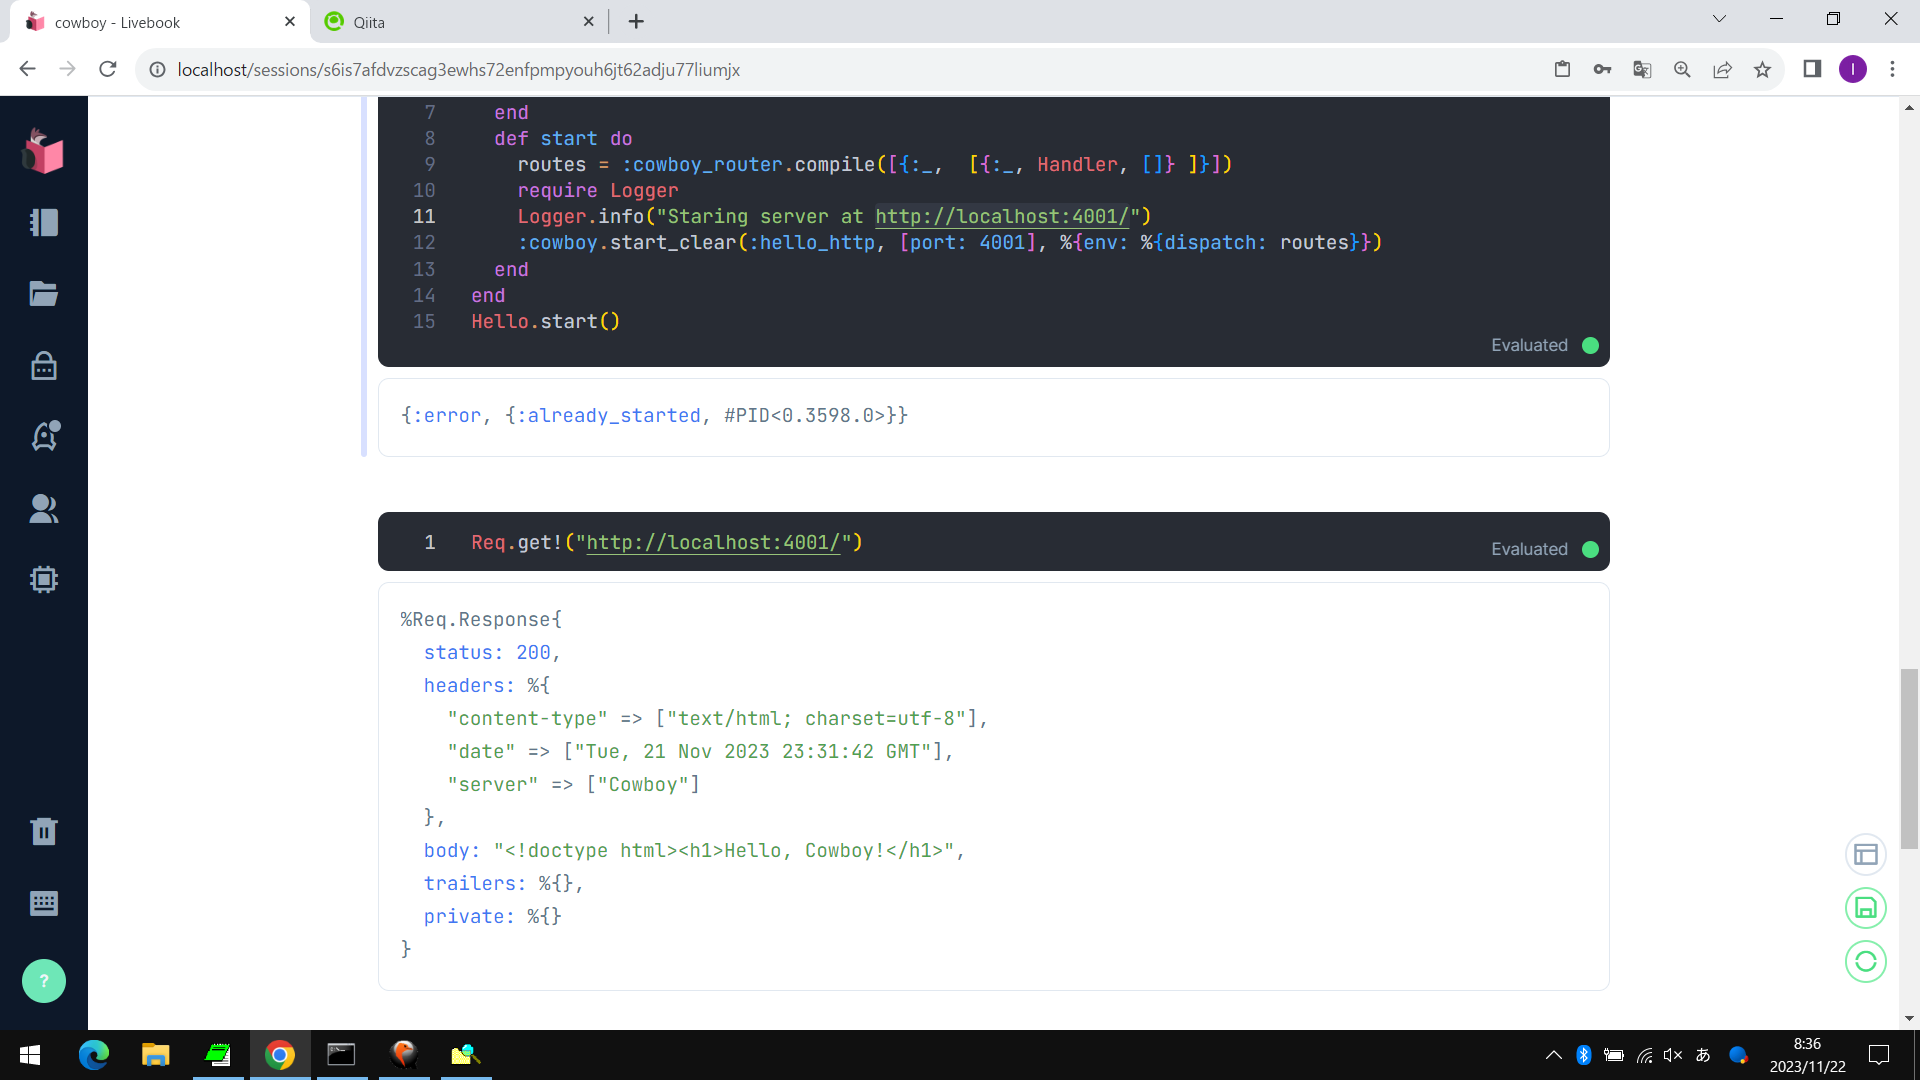Open Keyboard shortcuts sidebar icon

click(43, 903)
